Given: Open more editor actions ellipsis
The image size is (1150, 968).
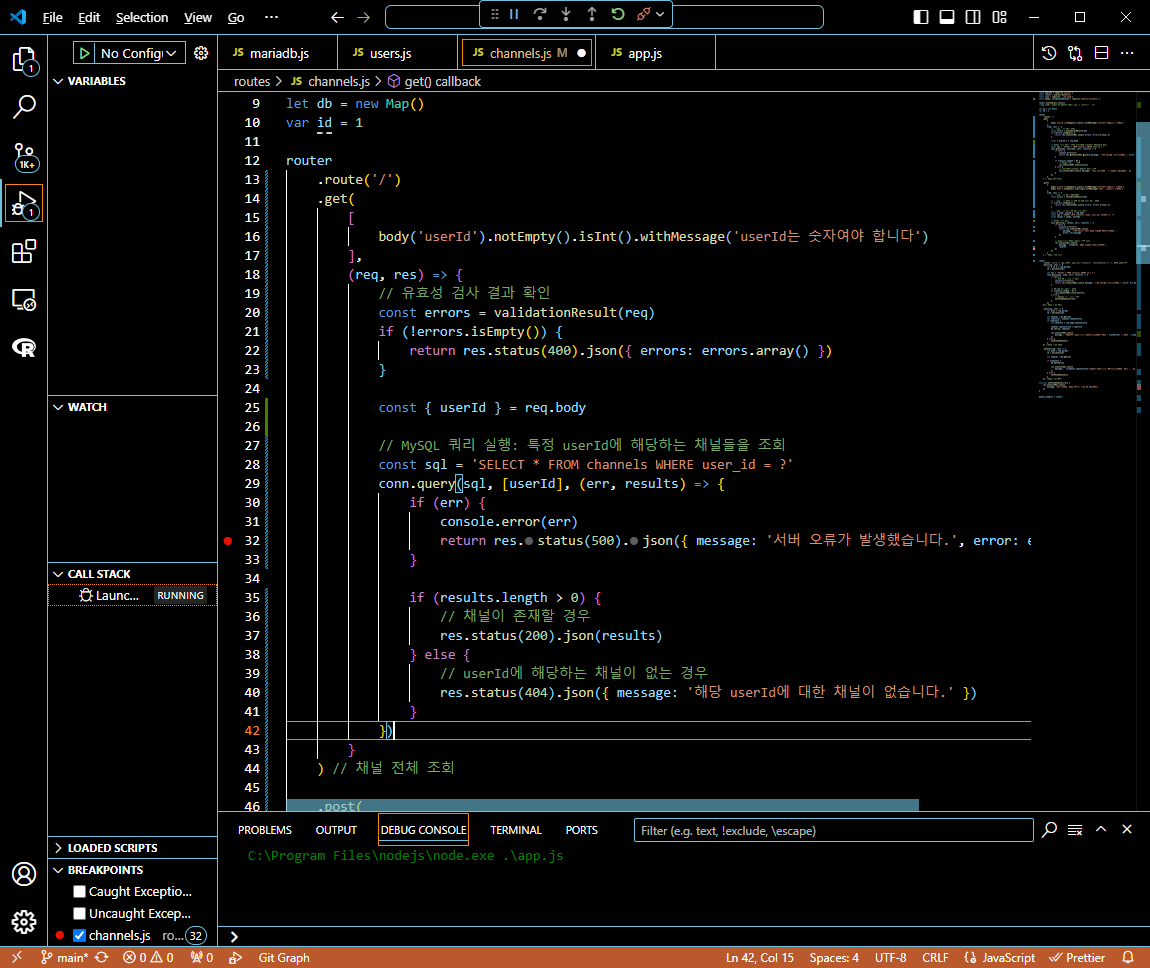Looking at the screenshot, I should click(1127, 53).
